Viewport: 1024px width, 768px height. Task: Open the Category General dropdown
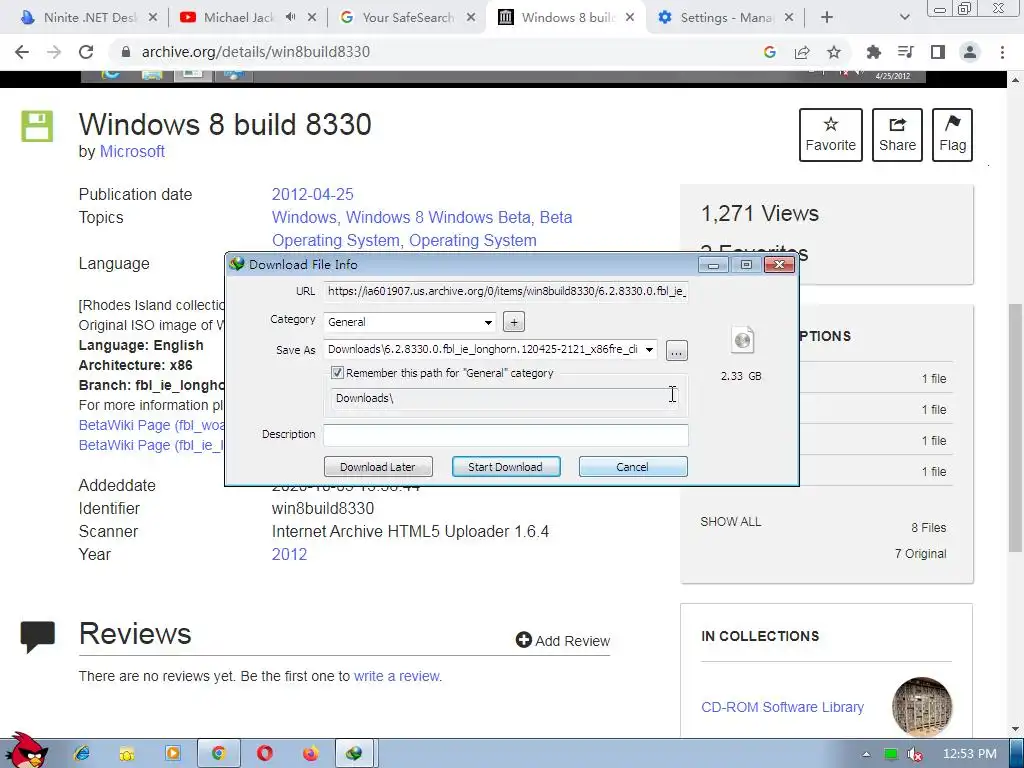click(x=409, y=322)
